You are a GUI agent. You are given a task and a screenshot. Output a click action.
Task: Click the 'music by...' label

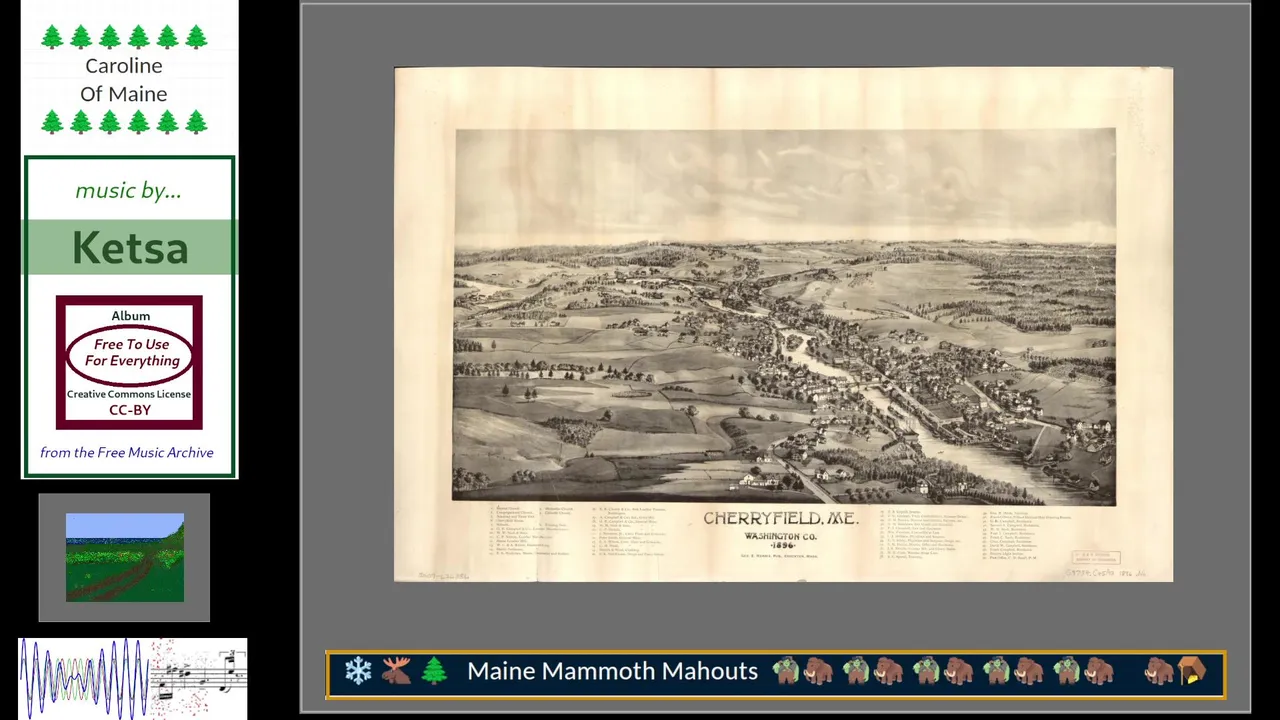[x=128, y=190]
